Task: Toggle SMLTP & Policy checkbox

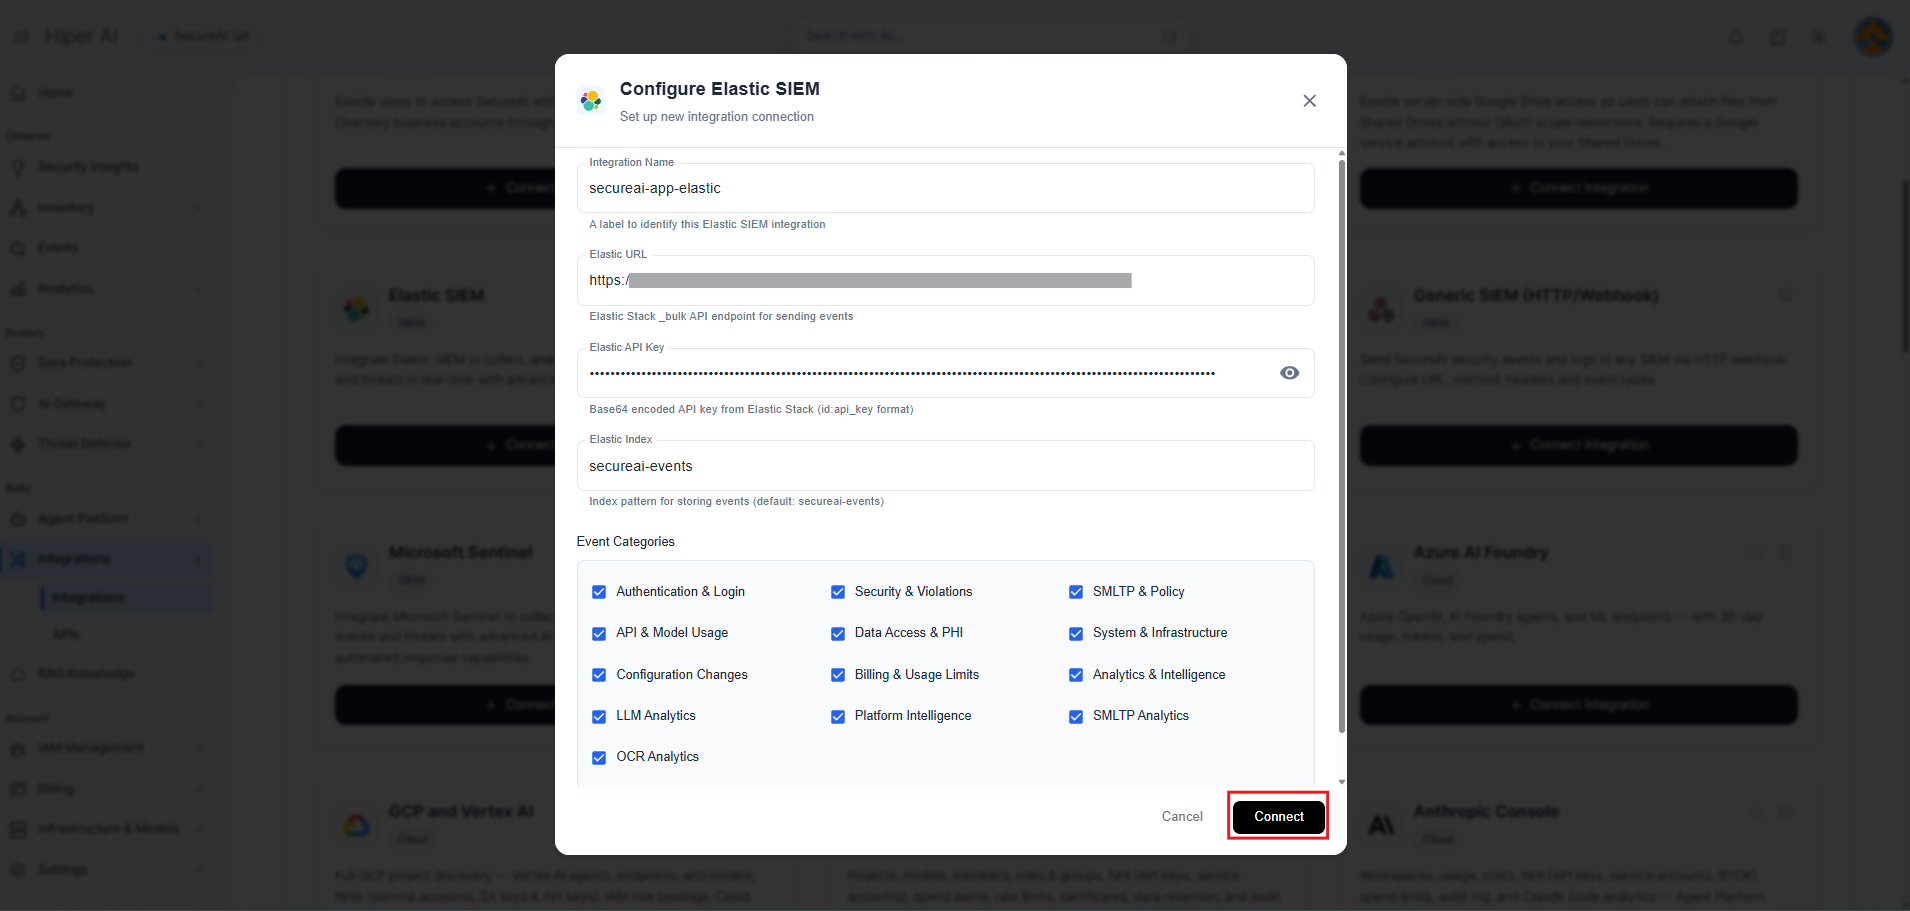Action: (x=1076, y=592)
